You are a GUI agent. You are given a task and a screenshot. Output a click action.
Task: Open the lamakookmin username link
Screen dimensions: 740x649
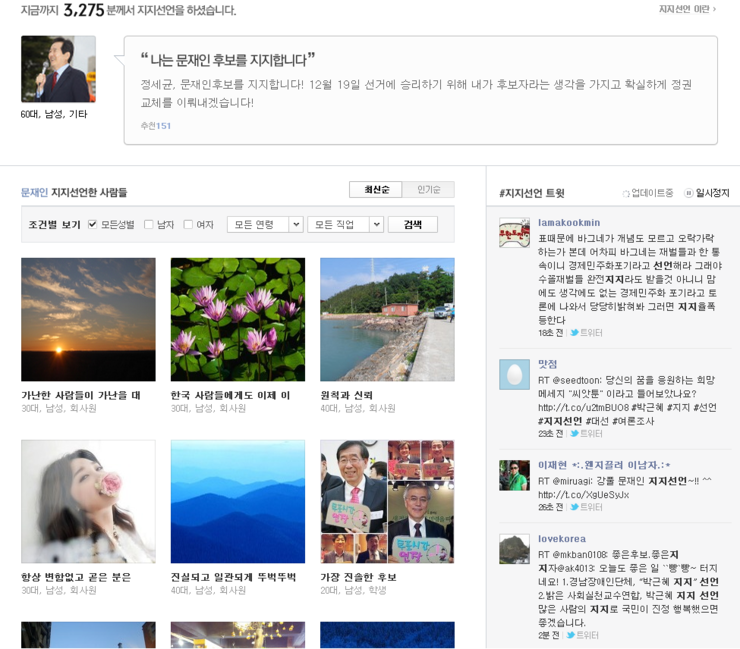click(569, 222)
